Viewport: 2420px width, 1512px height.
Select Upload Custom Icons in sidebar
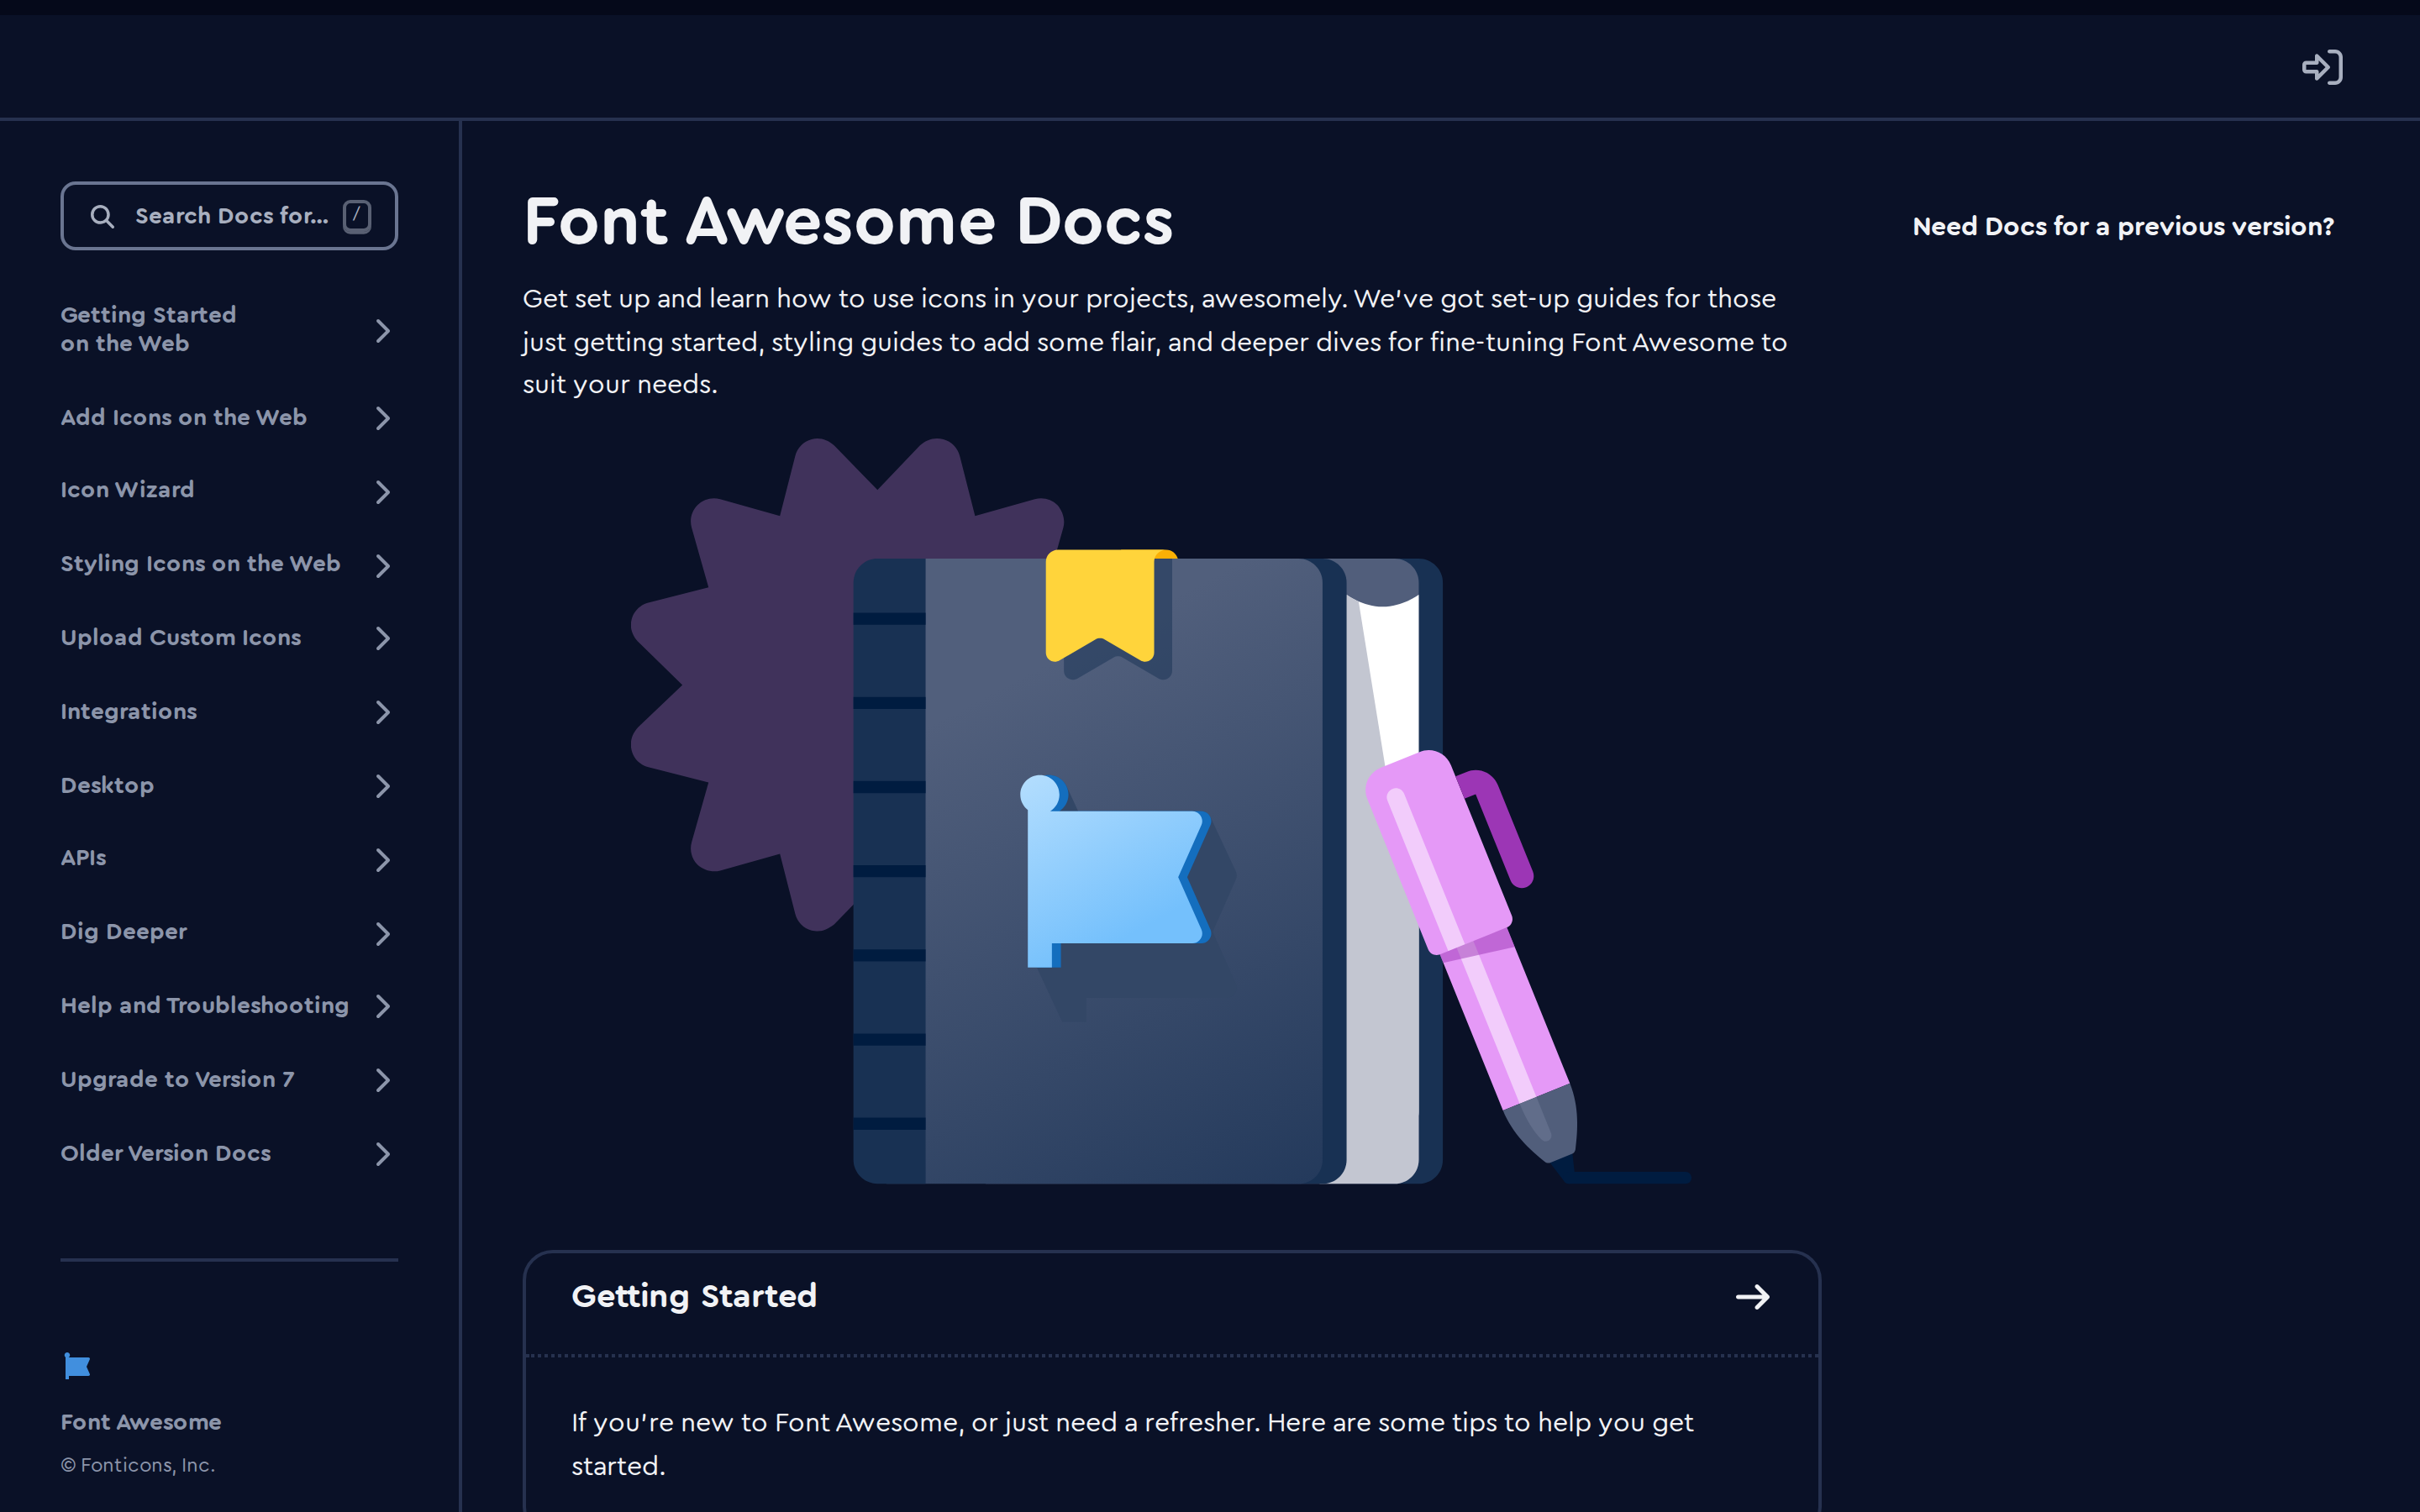point(181,637)
